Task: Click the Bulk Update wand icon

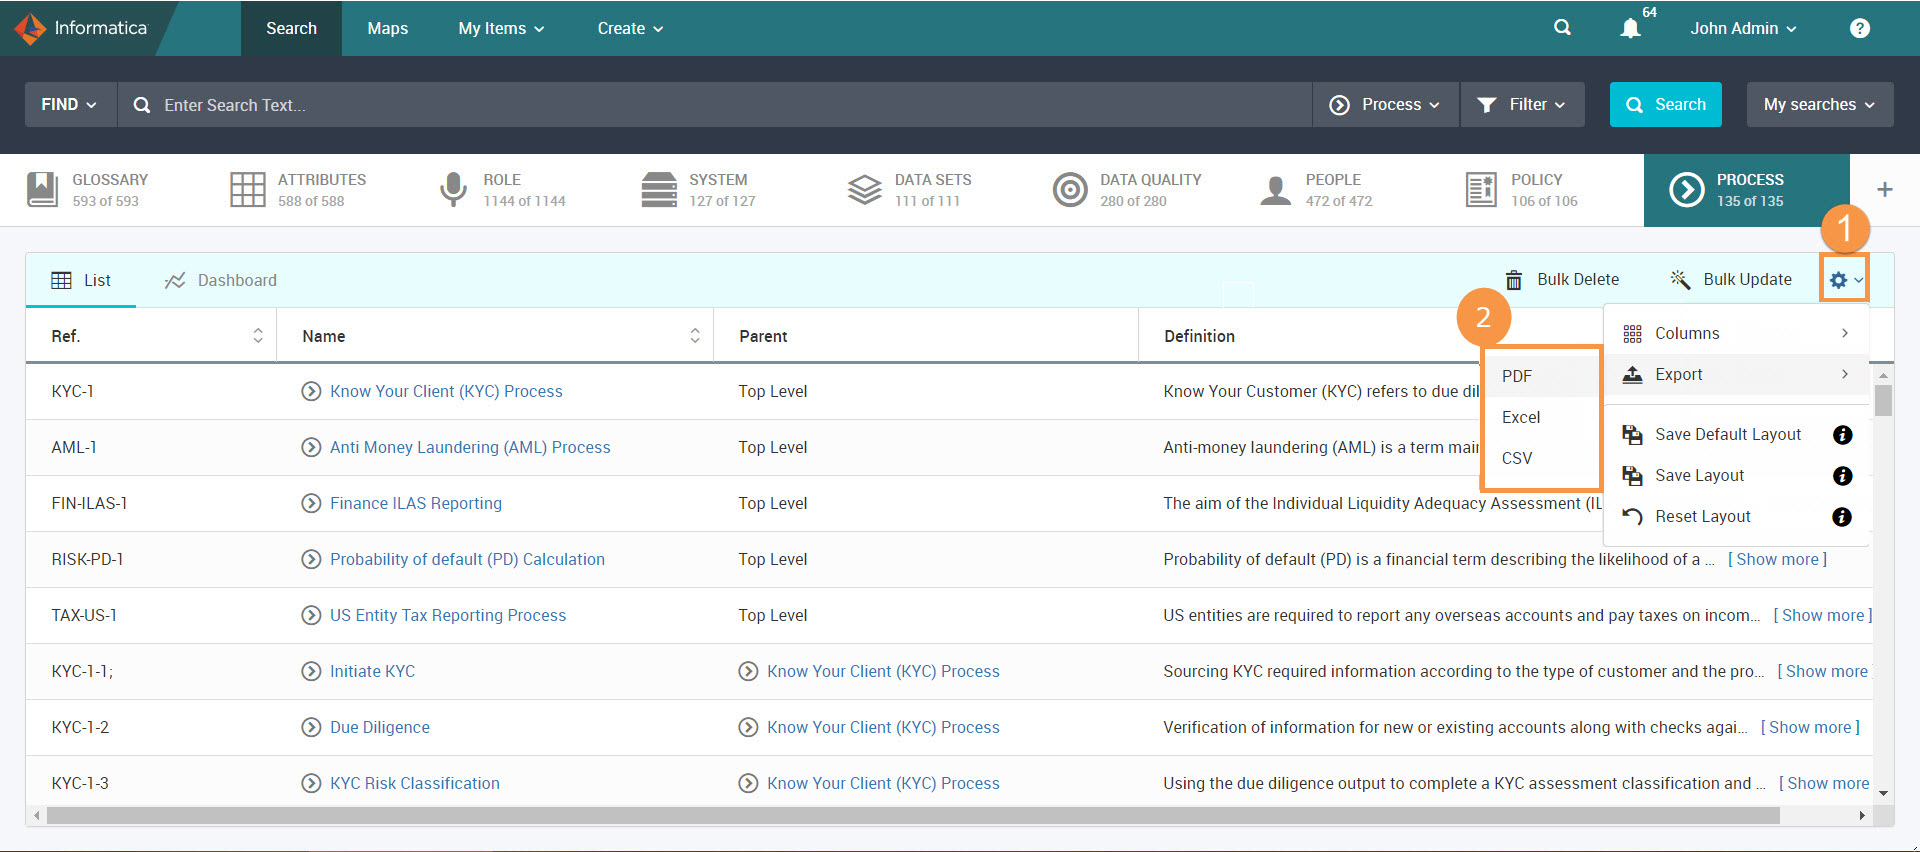Action: [x=1680, y=280]
